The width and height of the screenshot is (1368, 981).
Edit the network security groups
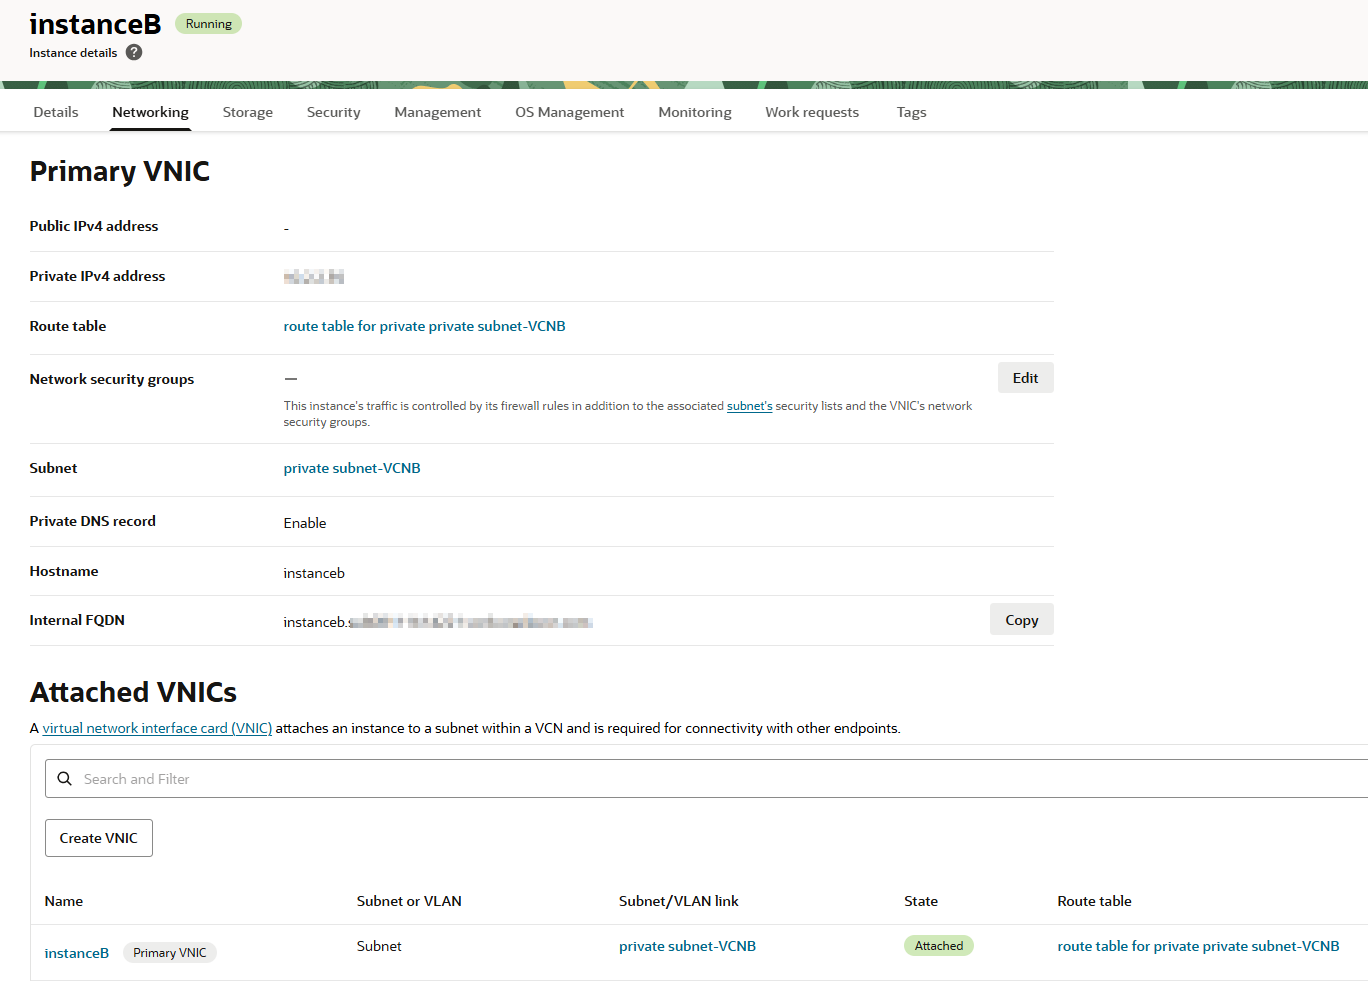[1025, 378]
